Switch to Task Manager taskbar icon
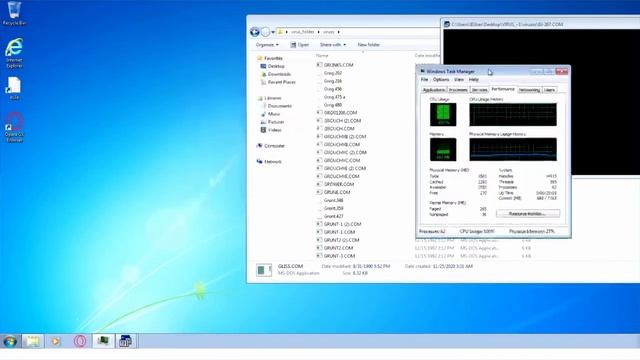Image resolution: width=640 pixels, height=360 pixels. (103, 341)
